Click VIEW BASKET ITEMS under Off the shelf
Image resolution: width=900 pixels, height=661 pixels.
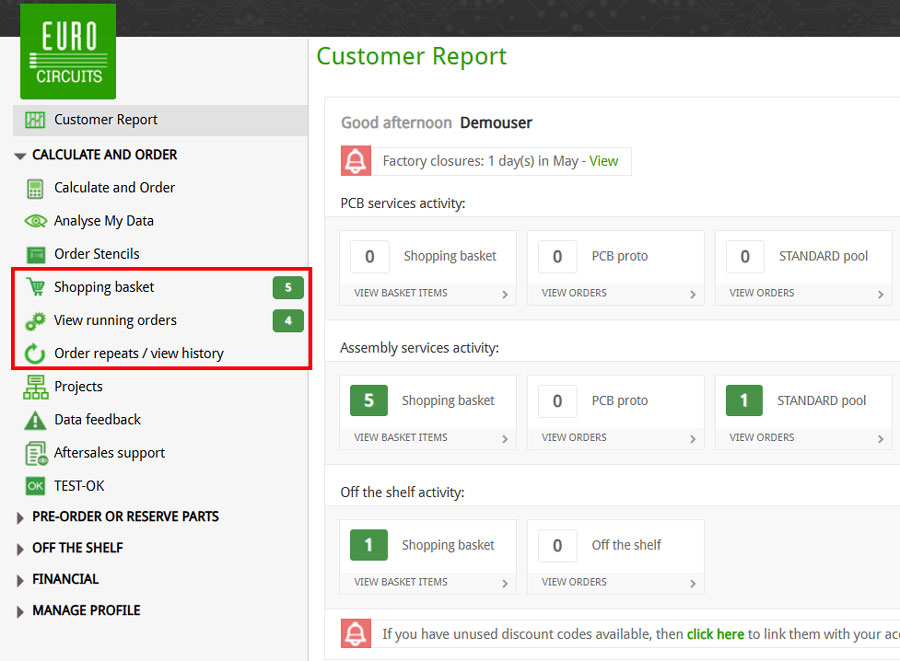coord(401,582)
